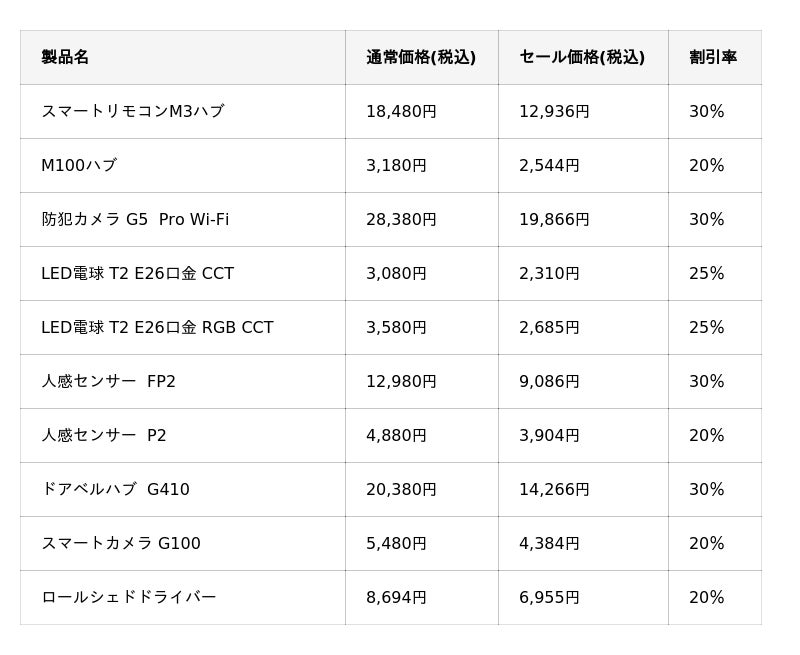Select the ドアベルハブ G410 cell

click(115, 489)
